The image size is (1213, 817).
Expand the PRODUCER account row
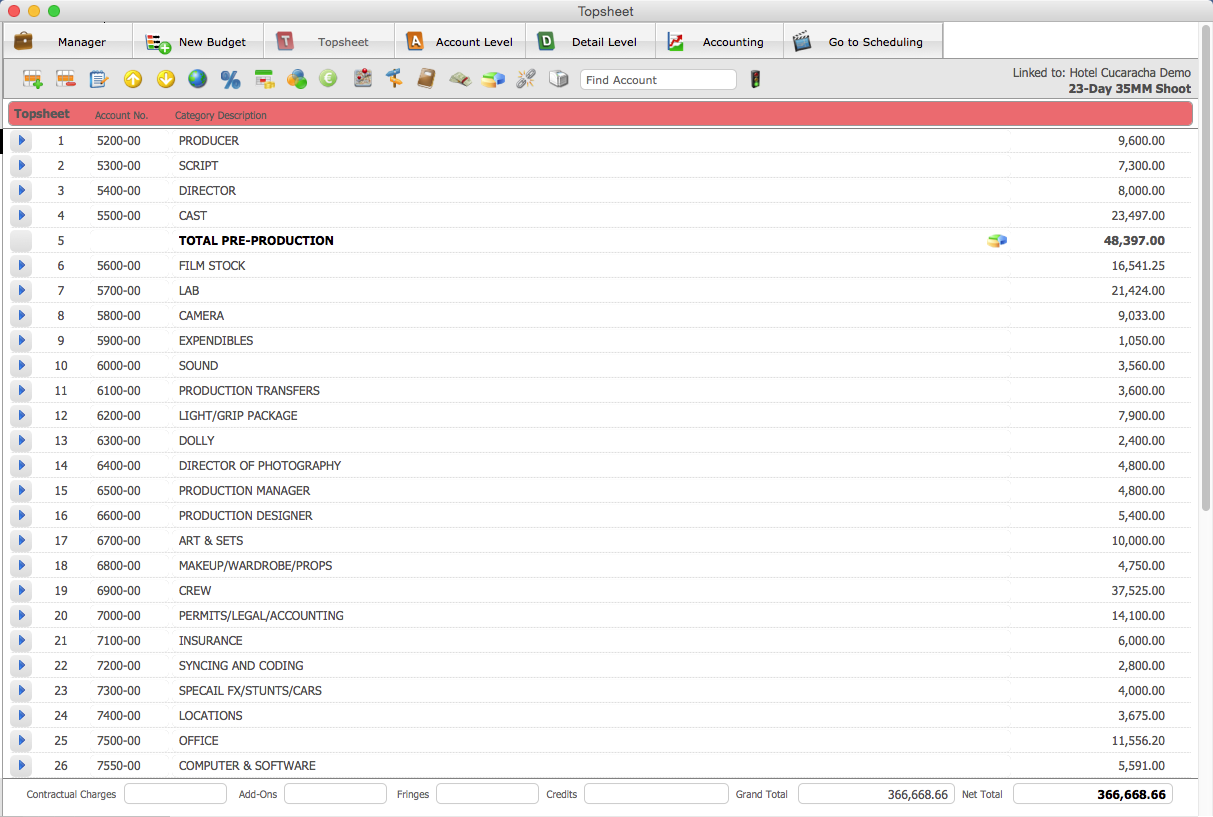(x=21, y=141)
